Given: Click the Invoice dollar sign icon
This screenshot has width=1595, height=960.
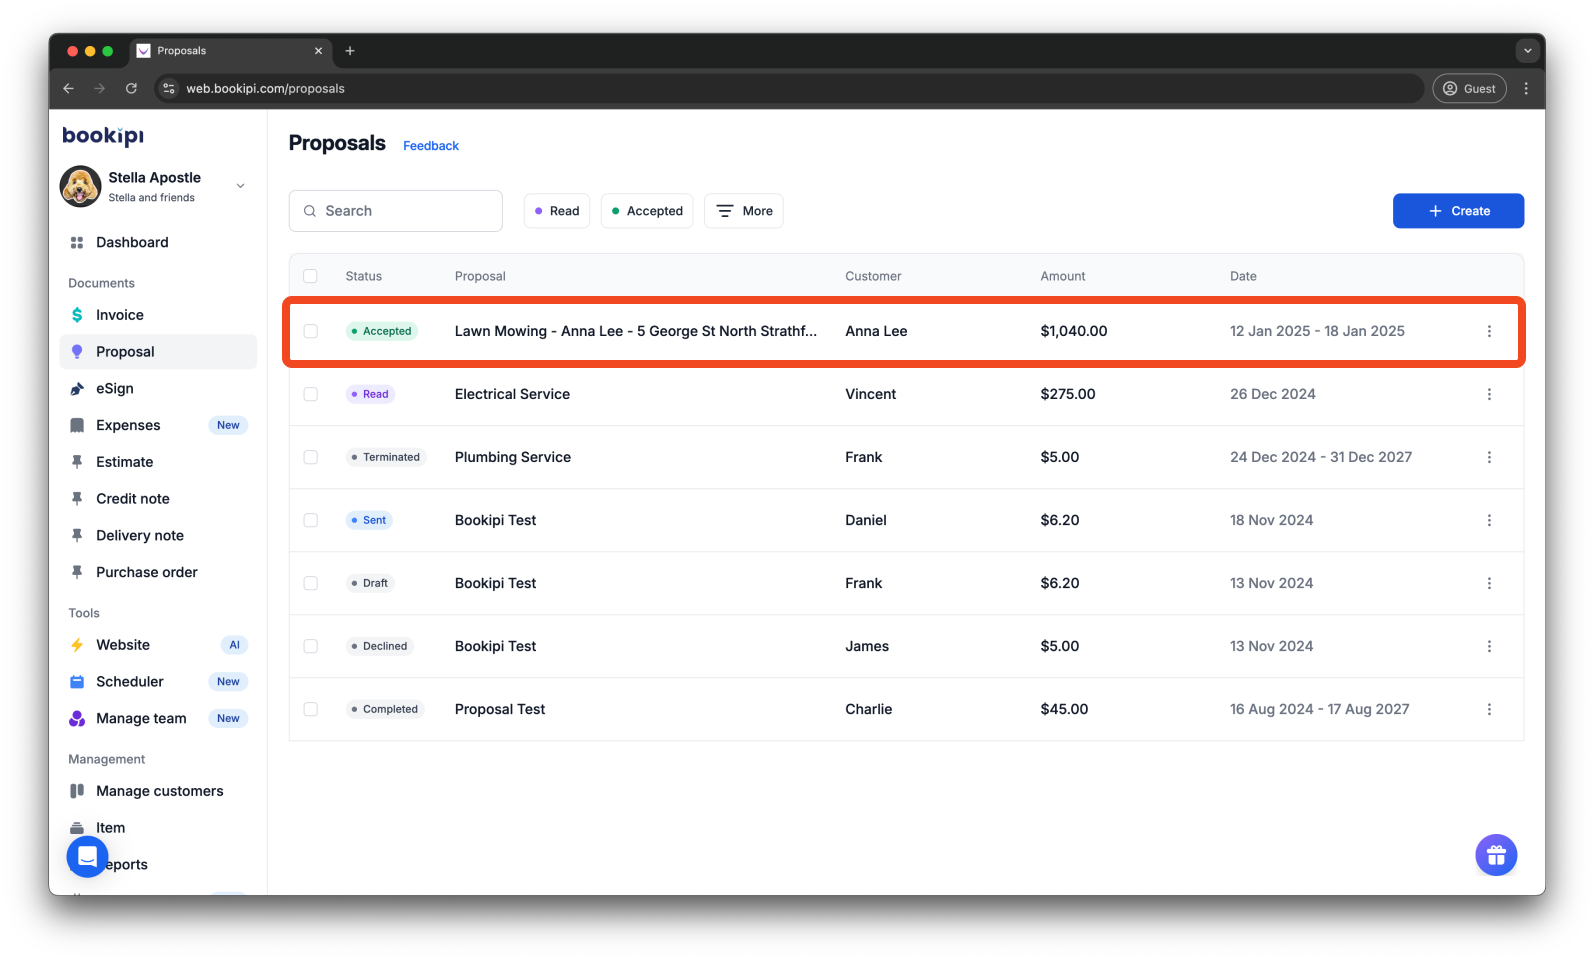Looking at the screenshot, I should pyautogui.click(x=77, y=315).
